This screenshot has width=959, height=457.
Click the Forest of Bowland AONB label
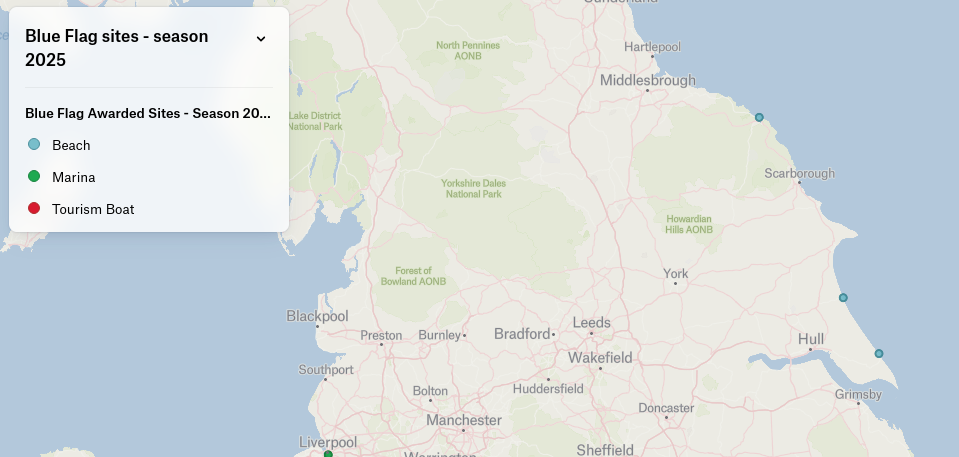coord(413,276)
